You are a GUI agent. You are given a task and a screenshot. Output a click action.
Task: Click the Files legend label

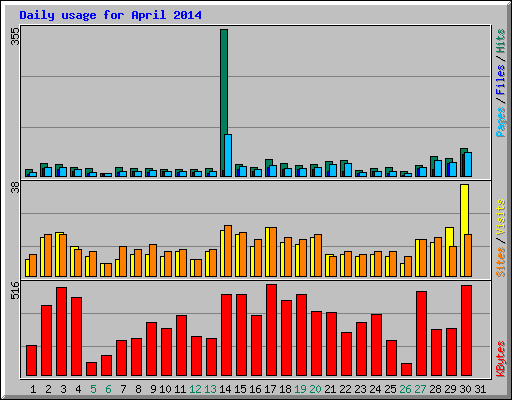point(501,79)
